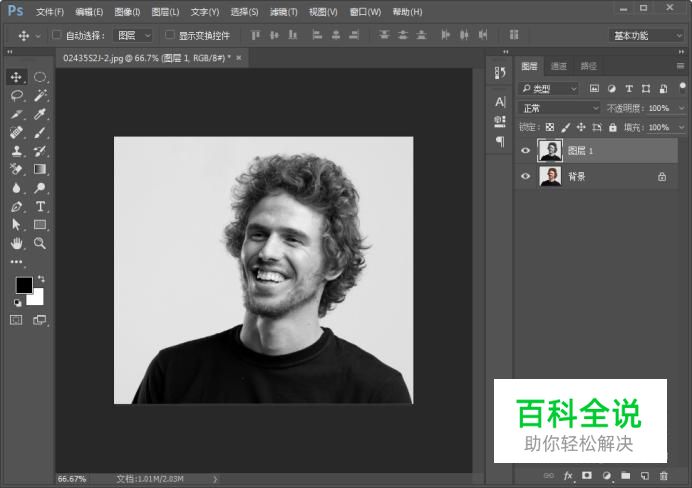
Task: Open the 正常 blend mode dropdown
Action: [x=560, y=108]
